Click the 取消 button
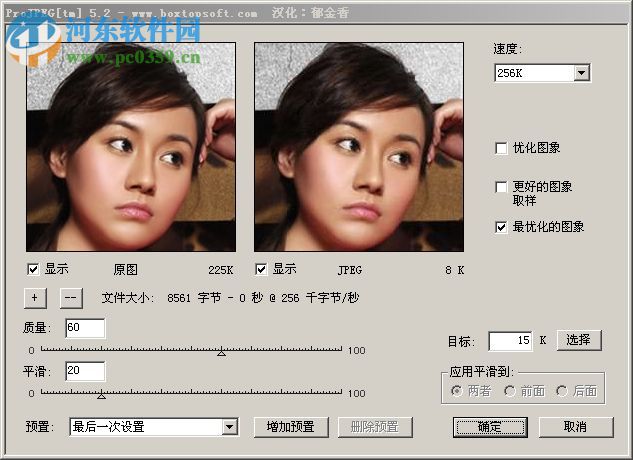This screenshot has width=633, height=460. [576, 427]
